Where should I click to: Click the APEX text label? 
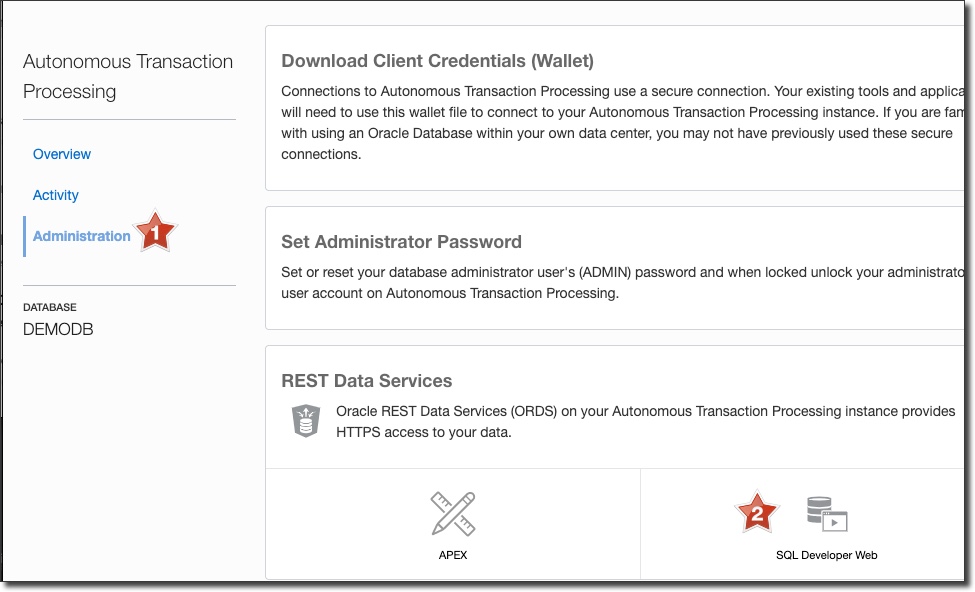[x=453, y=555]
